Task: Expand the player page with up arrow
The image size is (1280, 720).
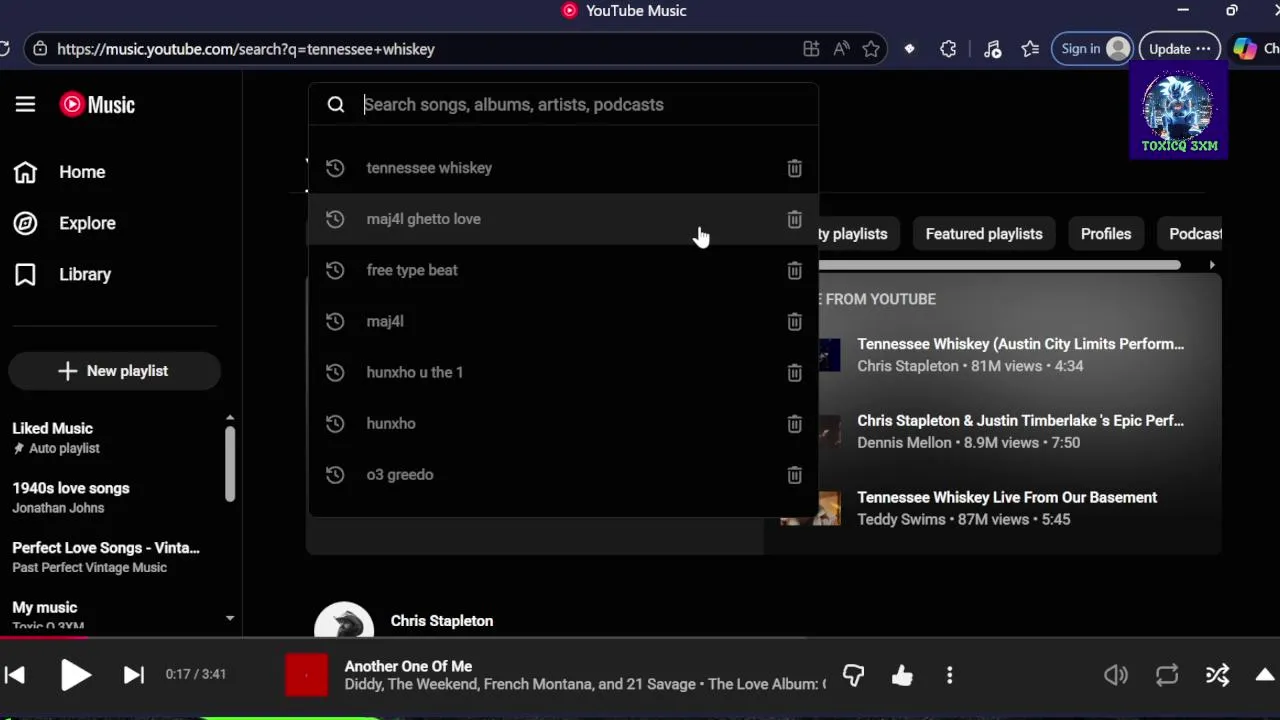Action: point(1264,675)
